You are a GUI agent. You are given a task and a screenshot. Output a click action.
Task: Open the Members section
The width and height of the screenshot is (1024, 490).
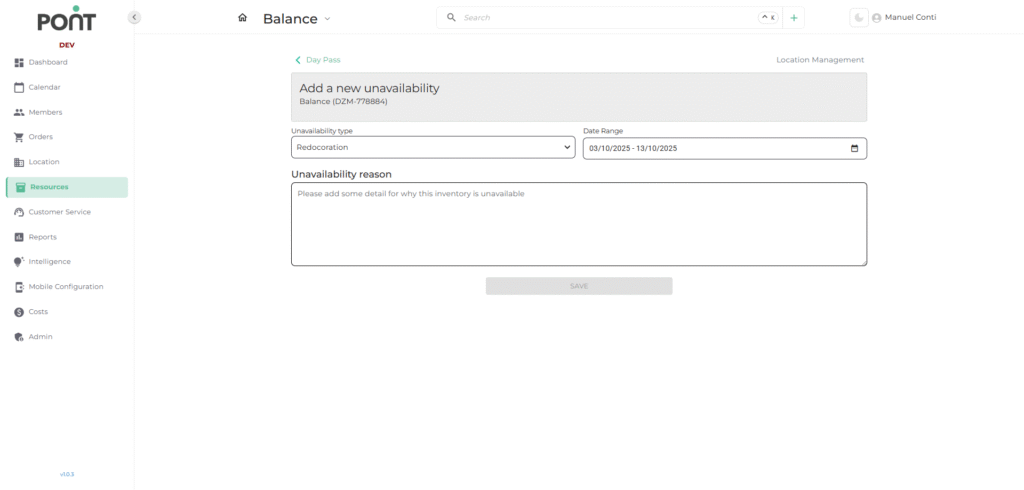[45, 112]
